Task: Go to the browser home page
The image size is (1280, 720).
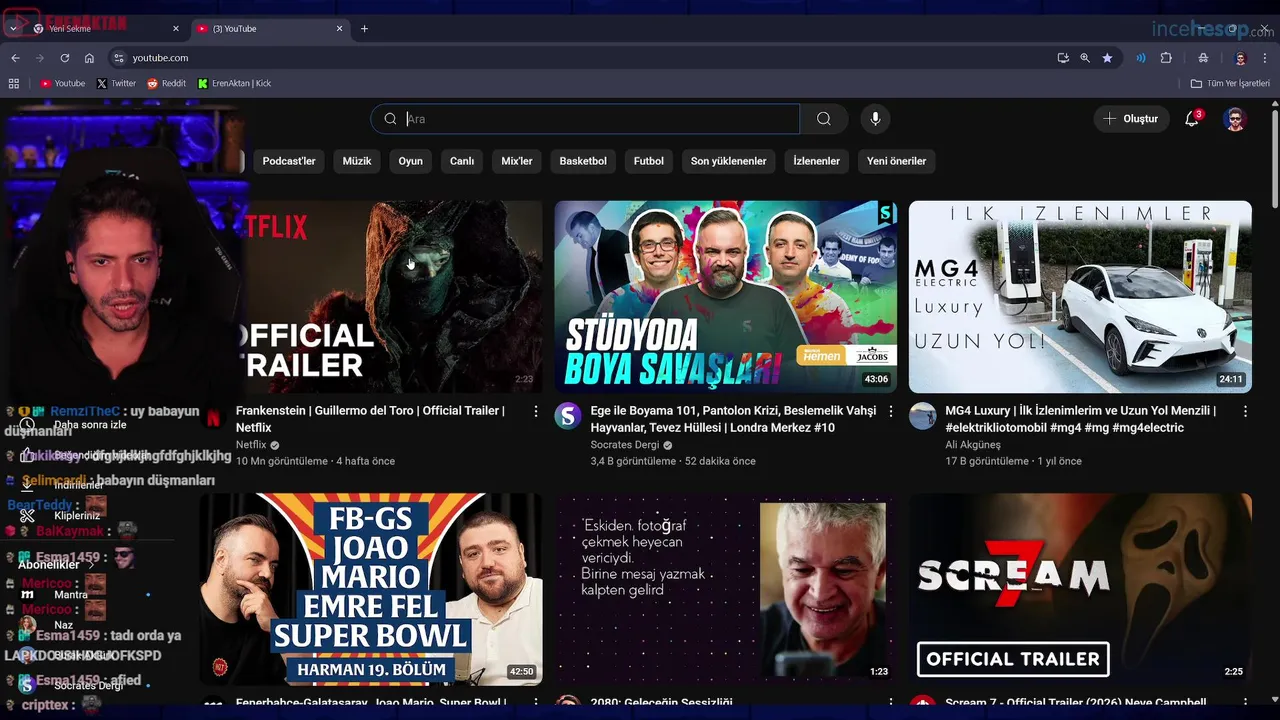Action: pyautogui.click(x=89, y=58)
